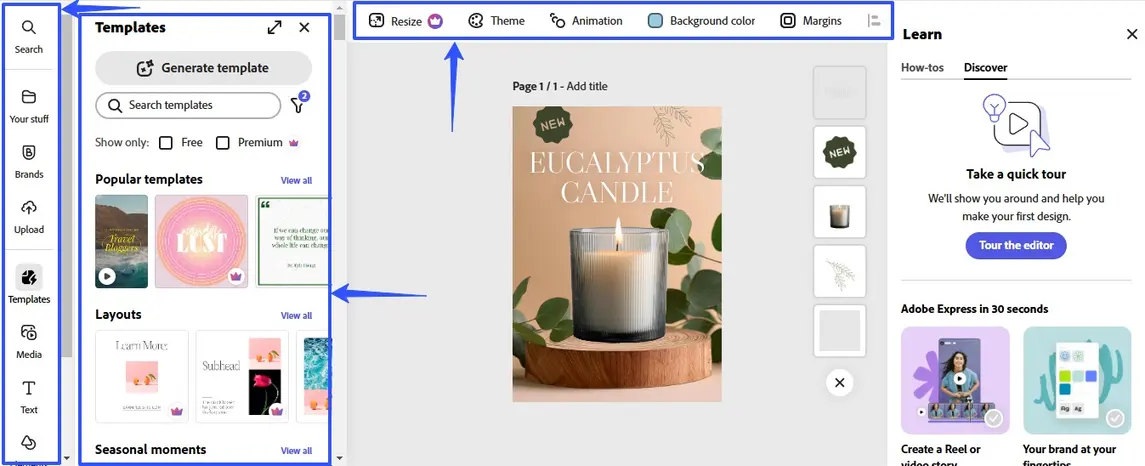
Task: Enable the Premium templates checkbox
Action: 223,143
